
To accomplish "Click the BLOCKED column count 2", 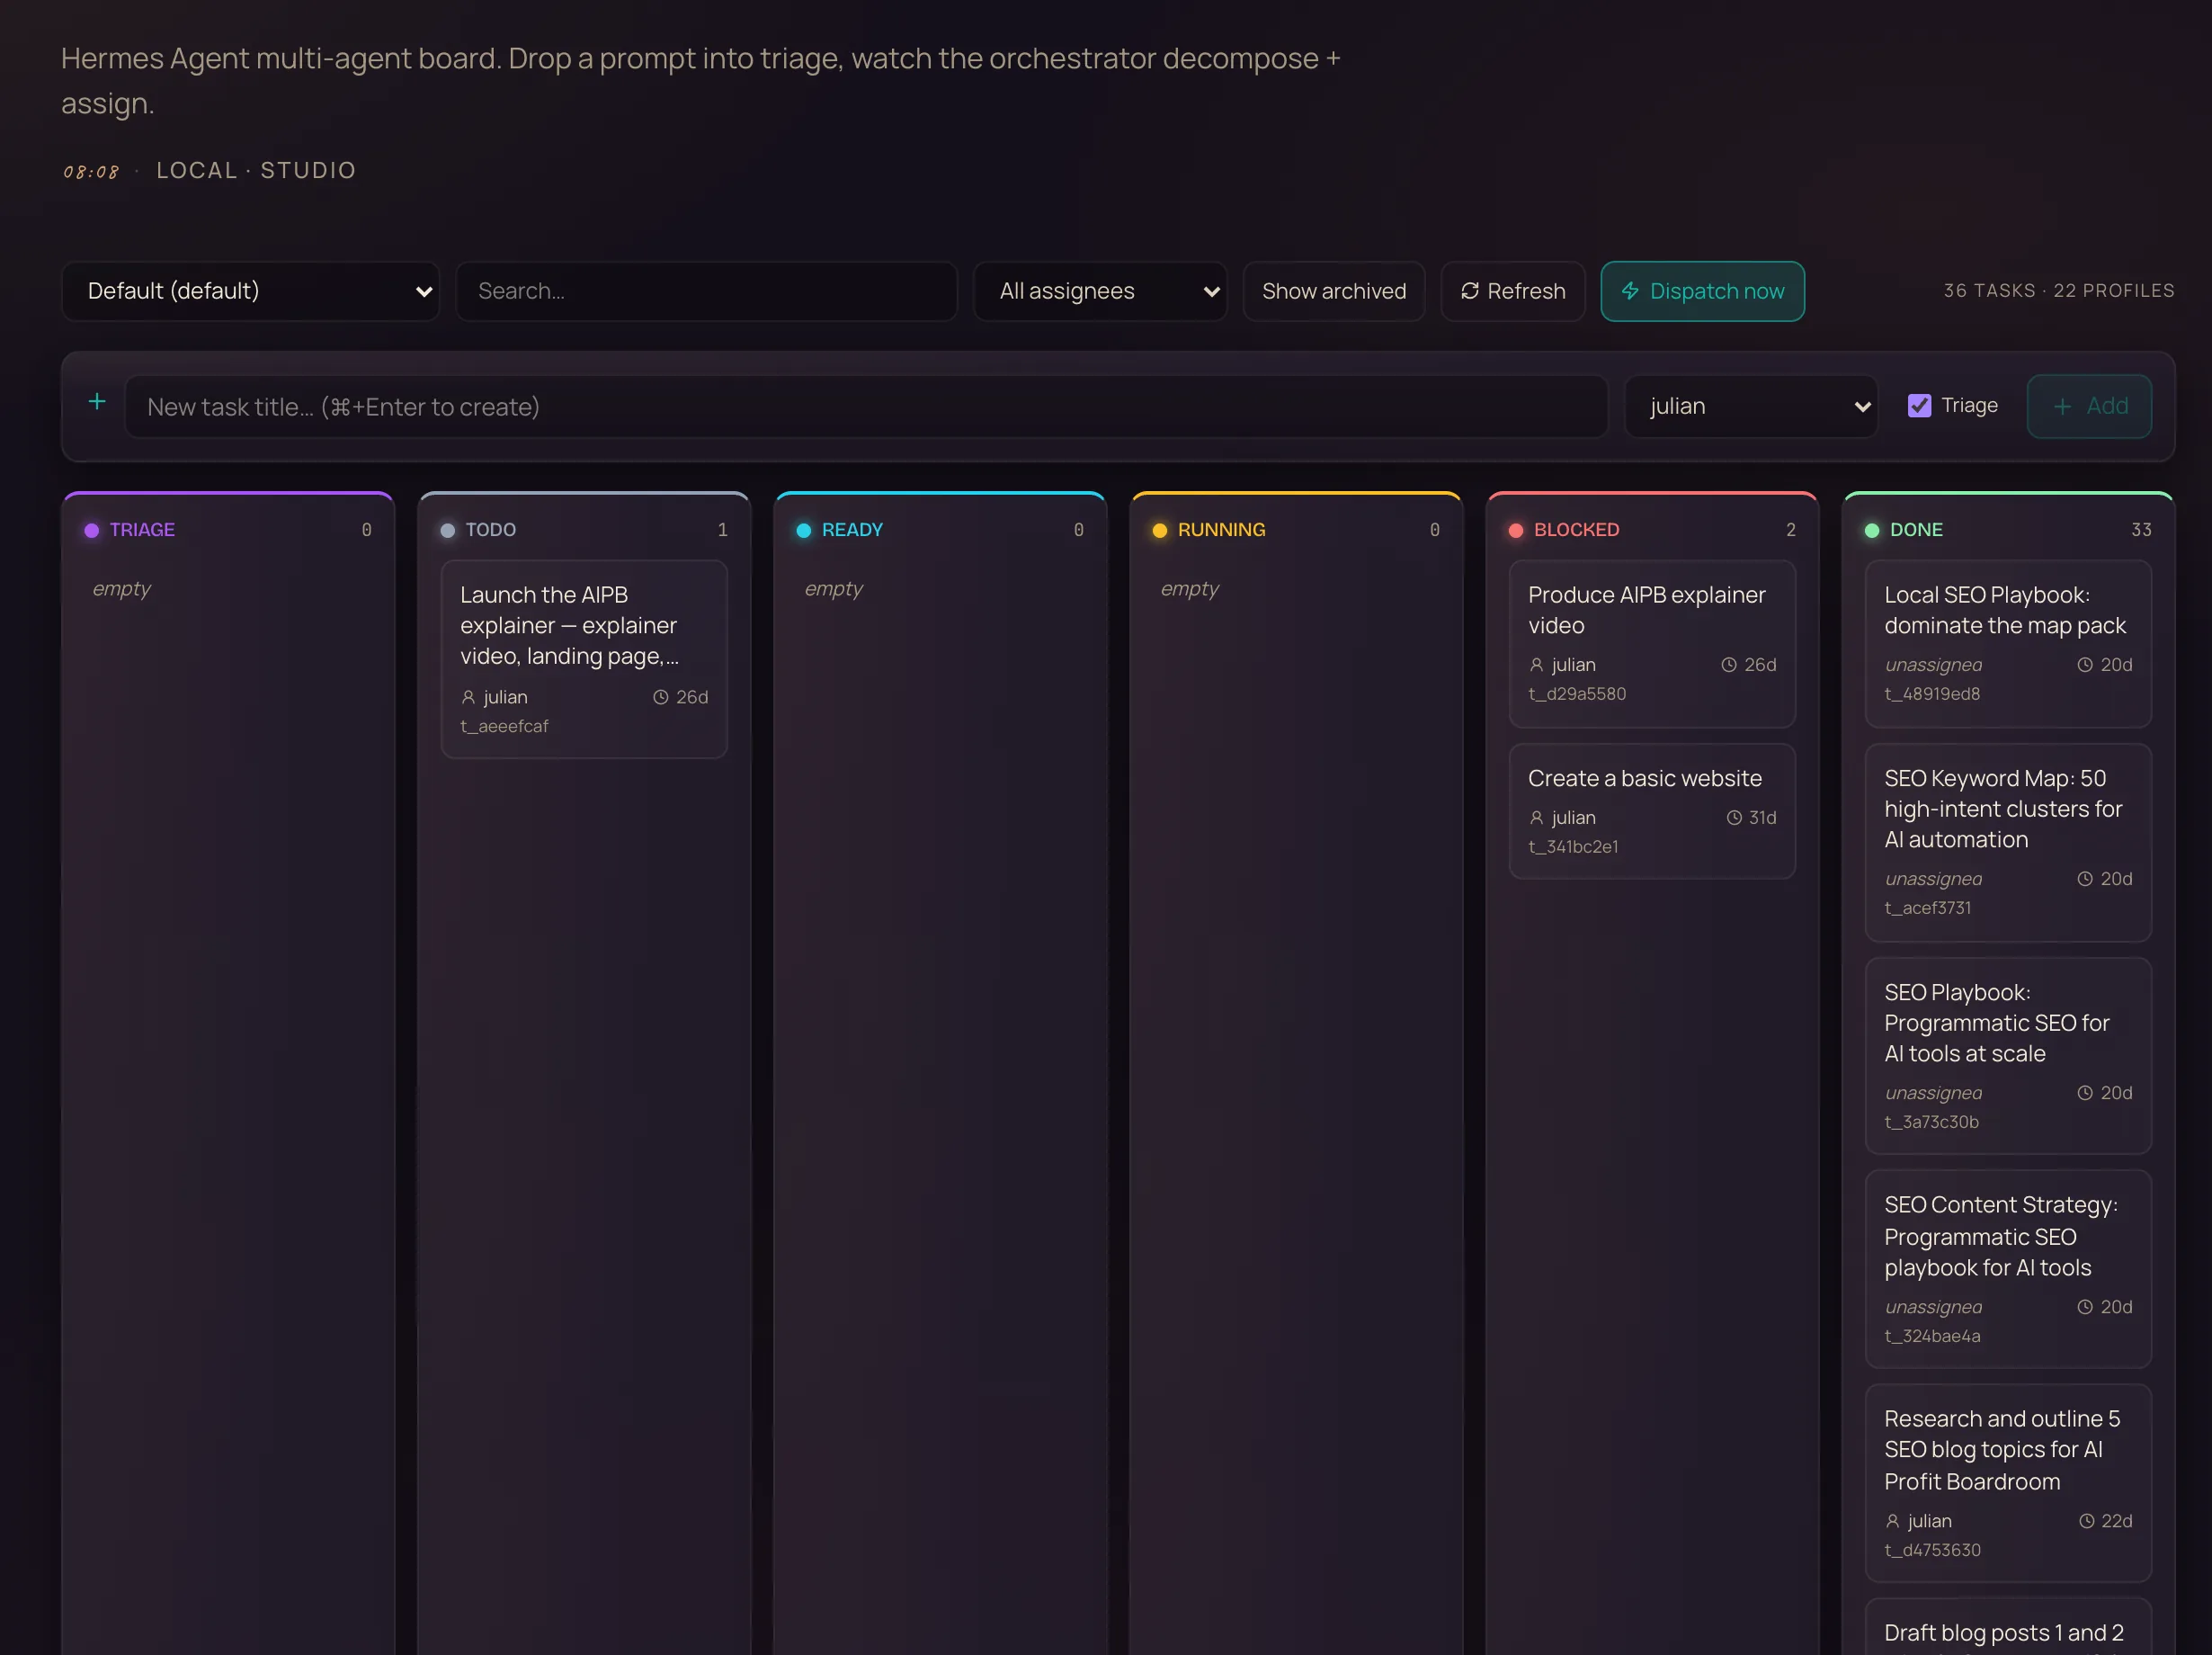I will (1791, 530).
